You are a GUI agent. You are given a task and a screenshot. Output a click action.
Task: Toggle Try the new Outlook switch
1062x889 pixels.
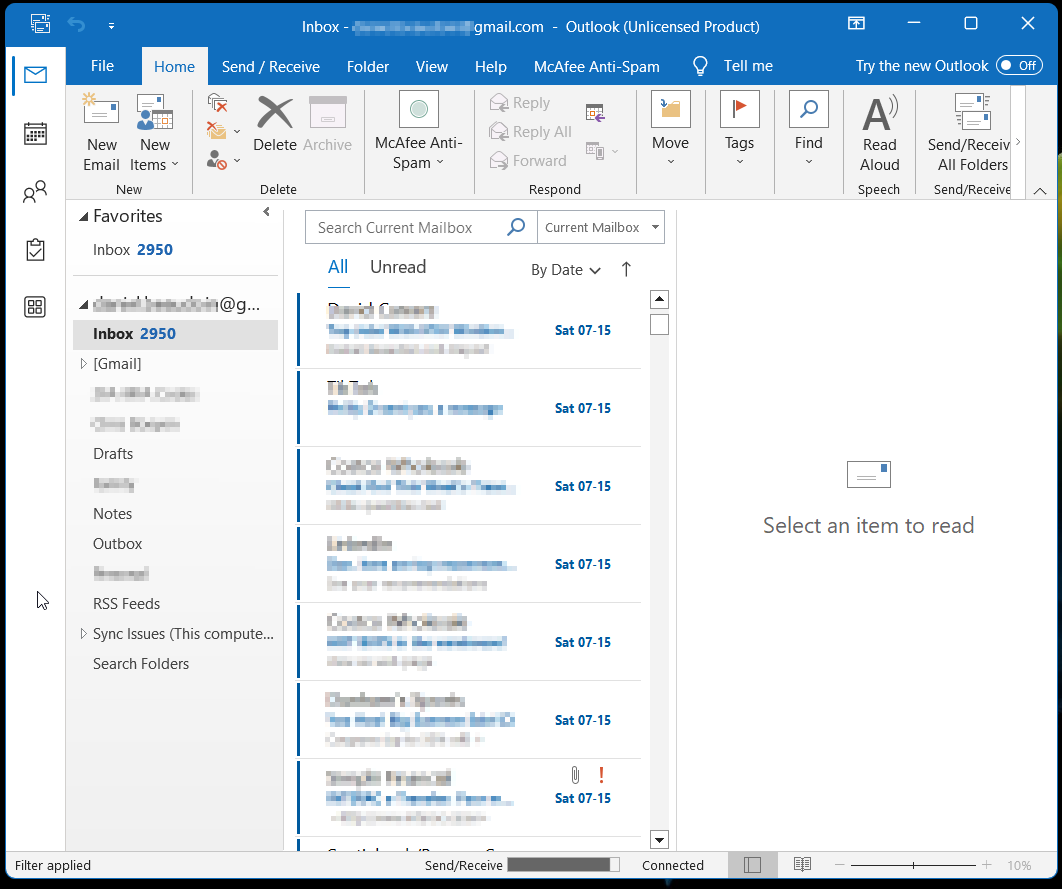[1019, 66]
